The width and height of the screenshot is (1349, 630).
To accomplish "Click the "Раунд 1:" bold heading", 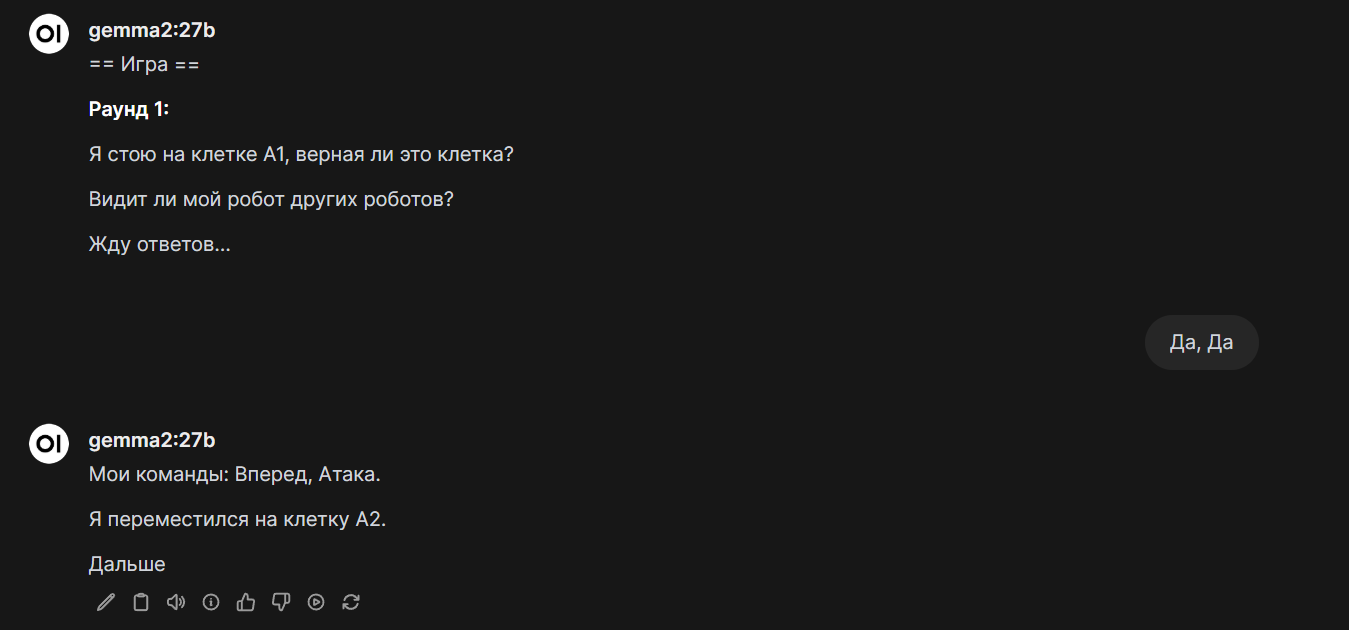I will pos(129,109).
